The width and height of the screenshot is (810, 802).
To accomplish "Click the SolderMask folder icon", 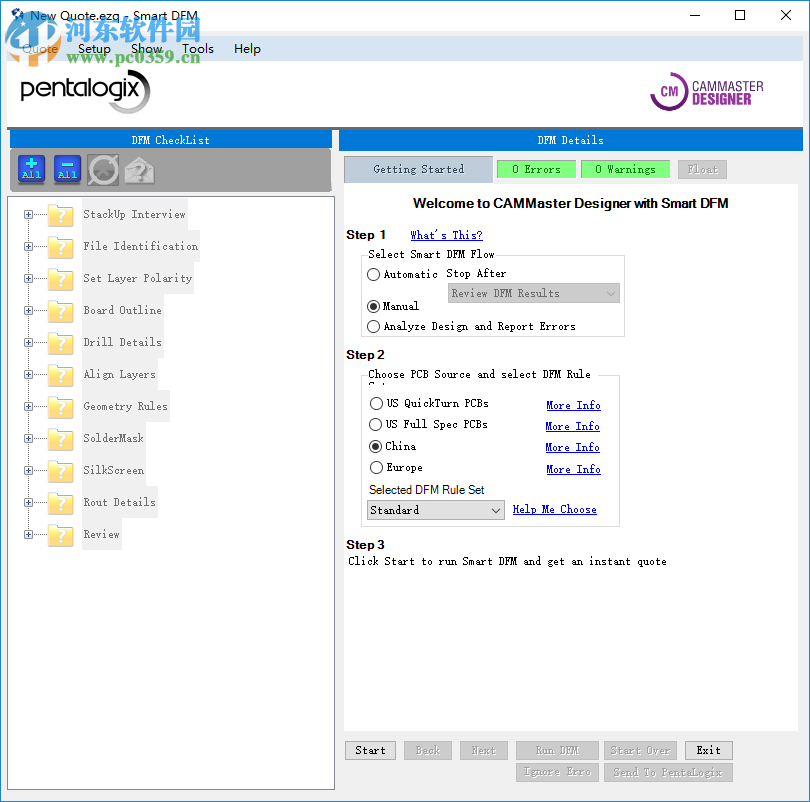I will pyautogui.click(x=60, y=438).
